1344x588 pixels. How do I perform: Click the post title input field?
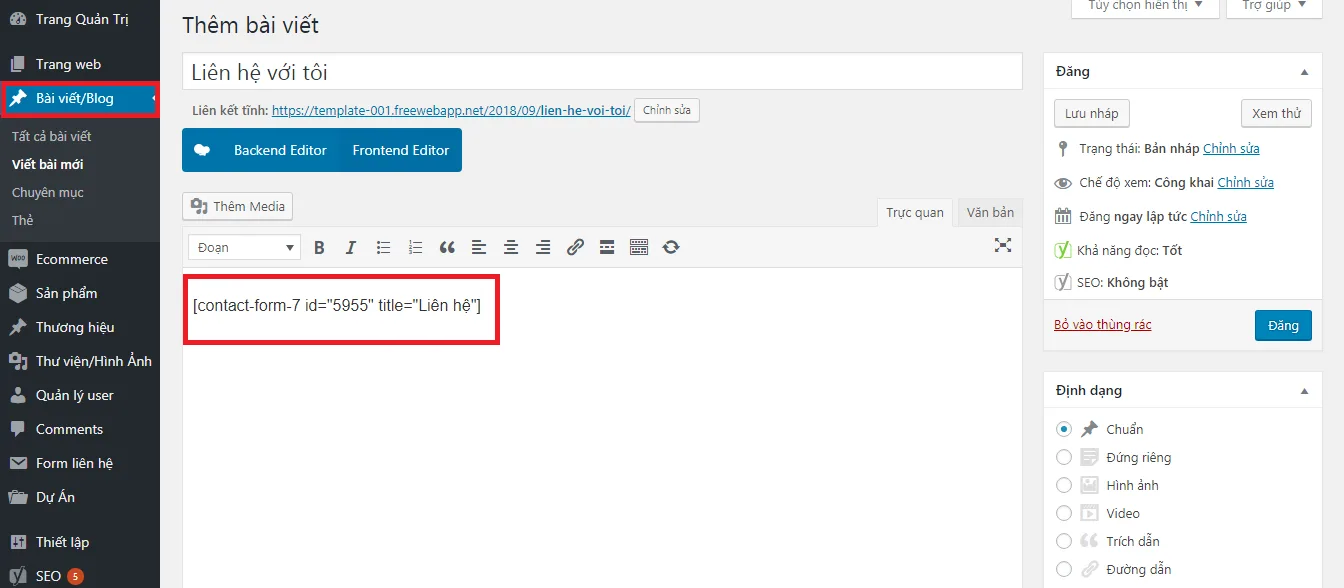602,72
